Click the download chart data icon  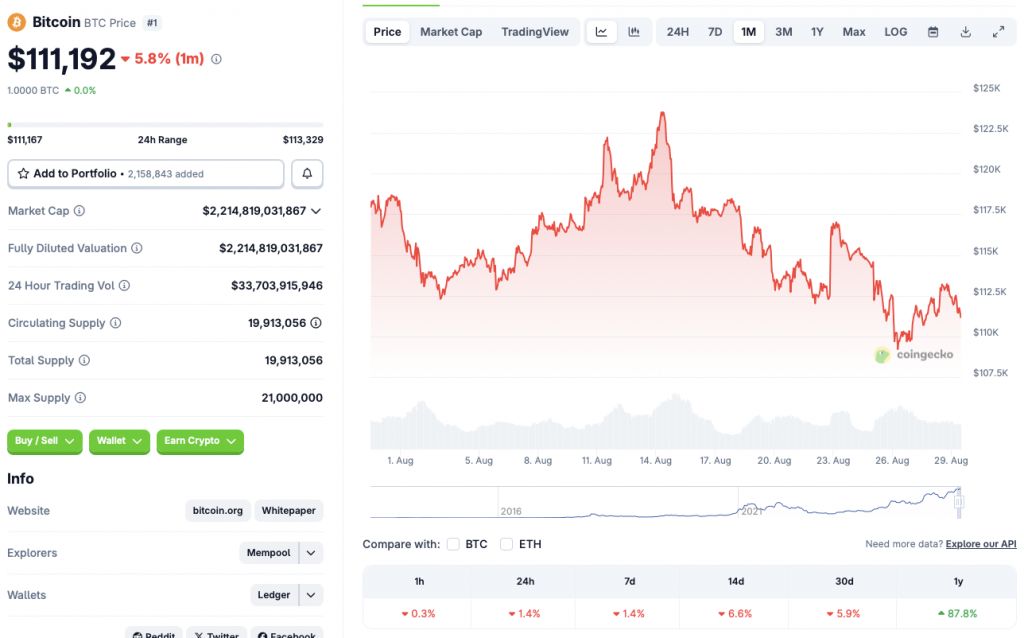(966, 31)
